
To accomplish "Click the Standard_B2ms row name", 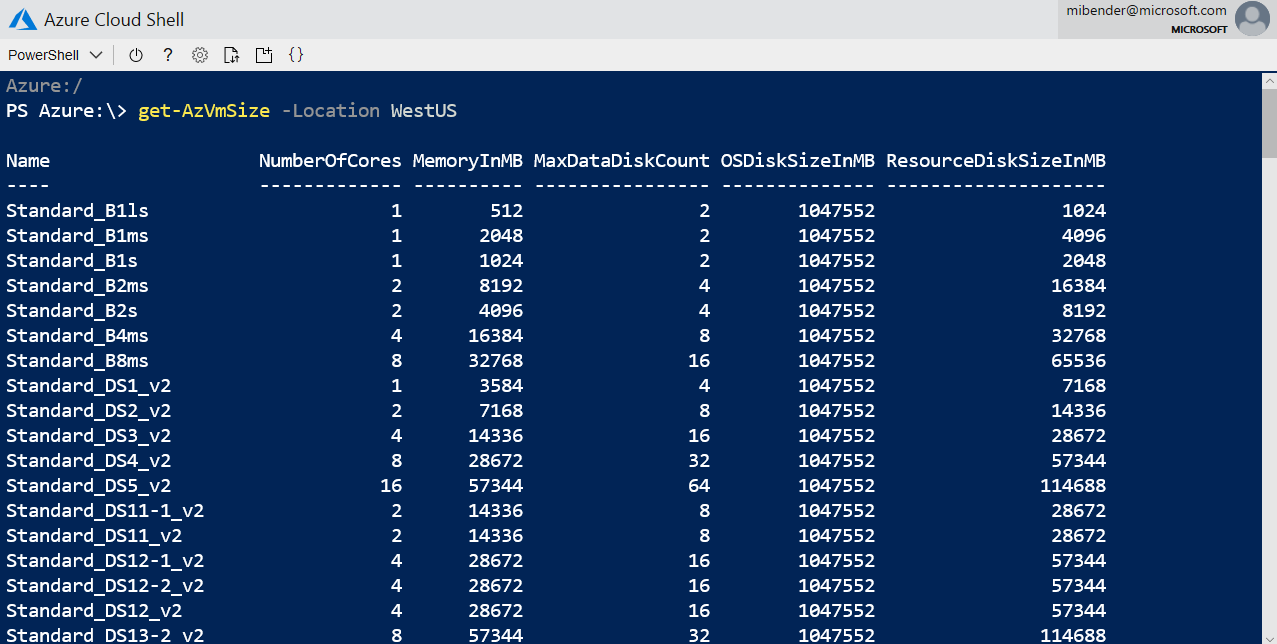I will pos(77,286).
